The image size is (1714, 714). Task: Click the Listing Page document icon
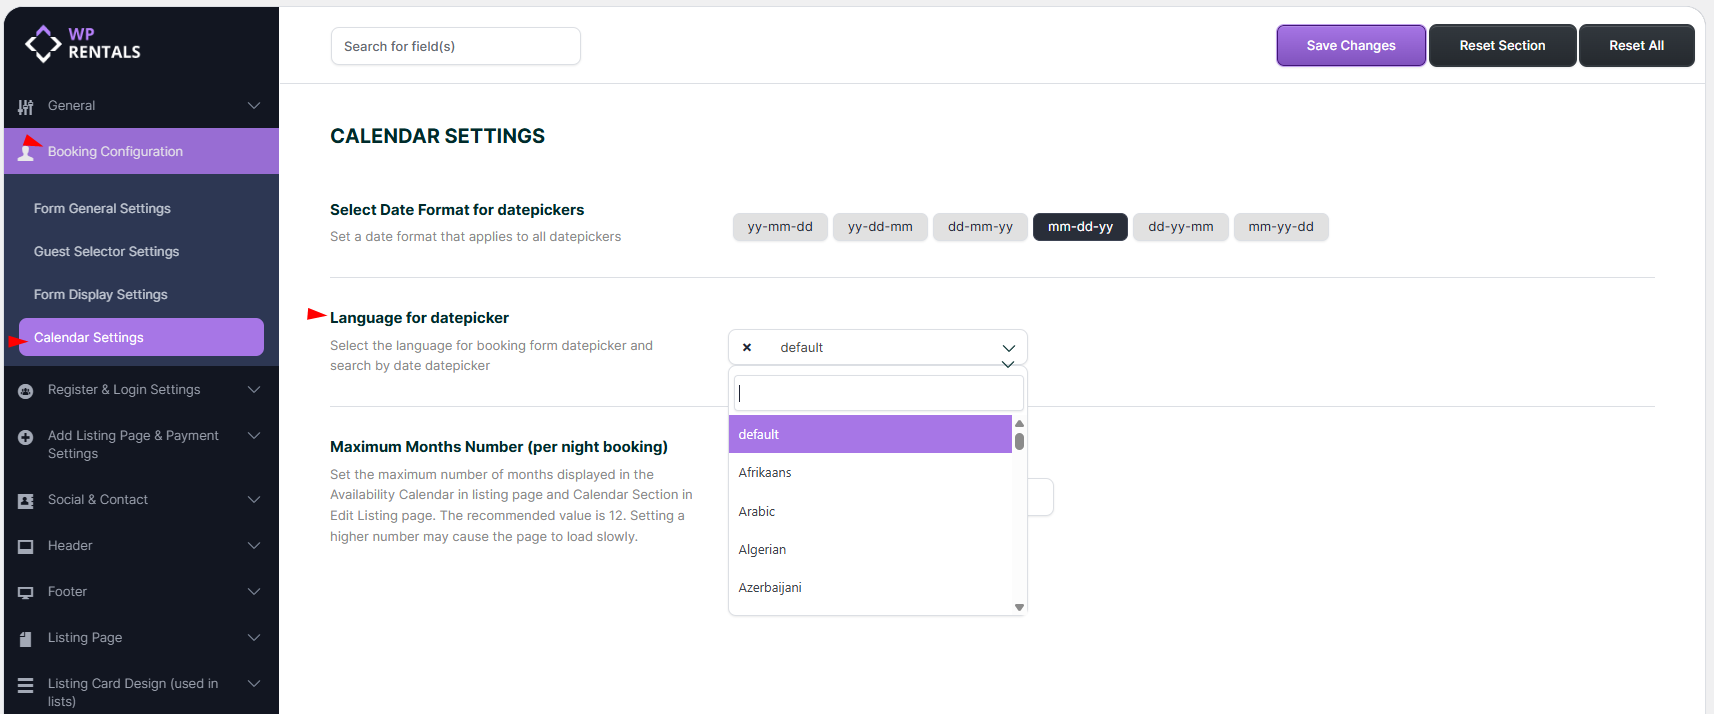click(x=26, y=639)
